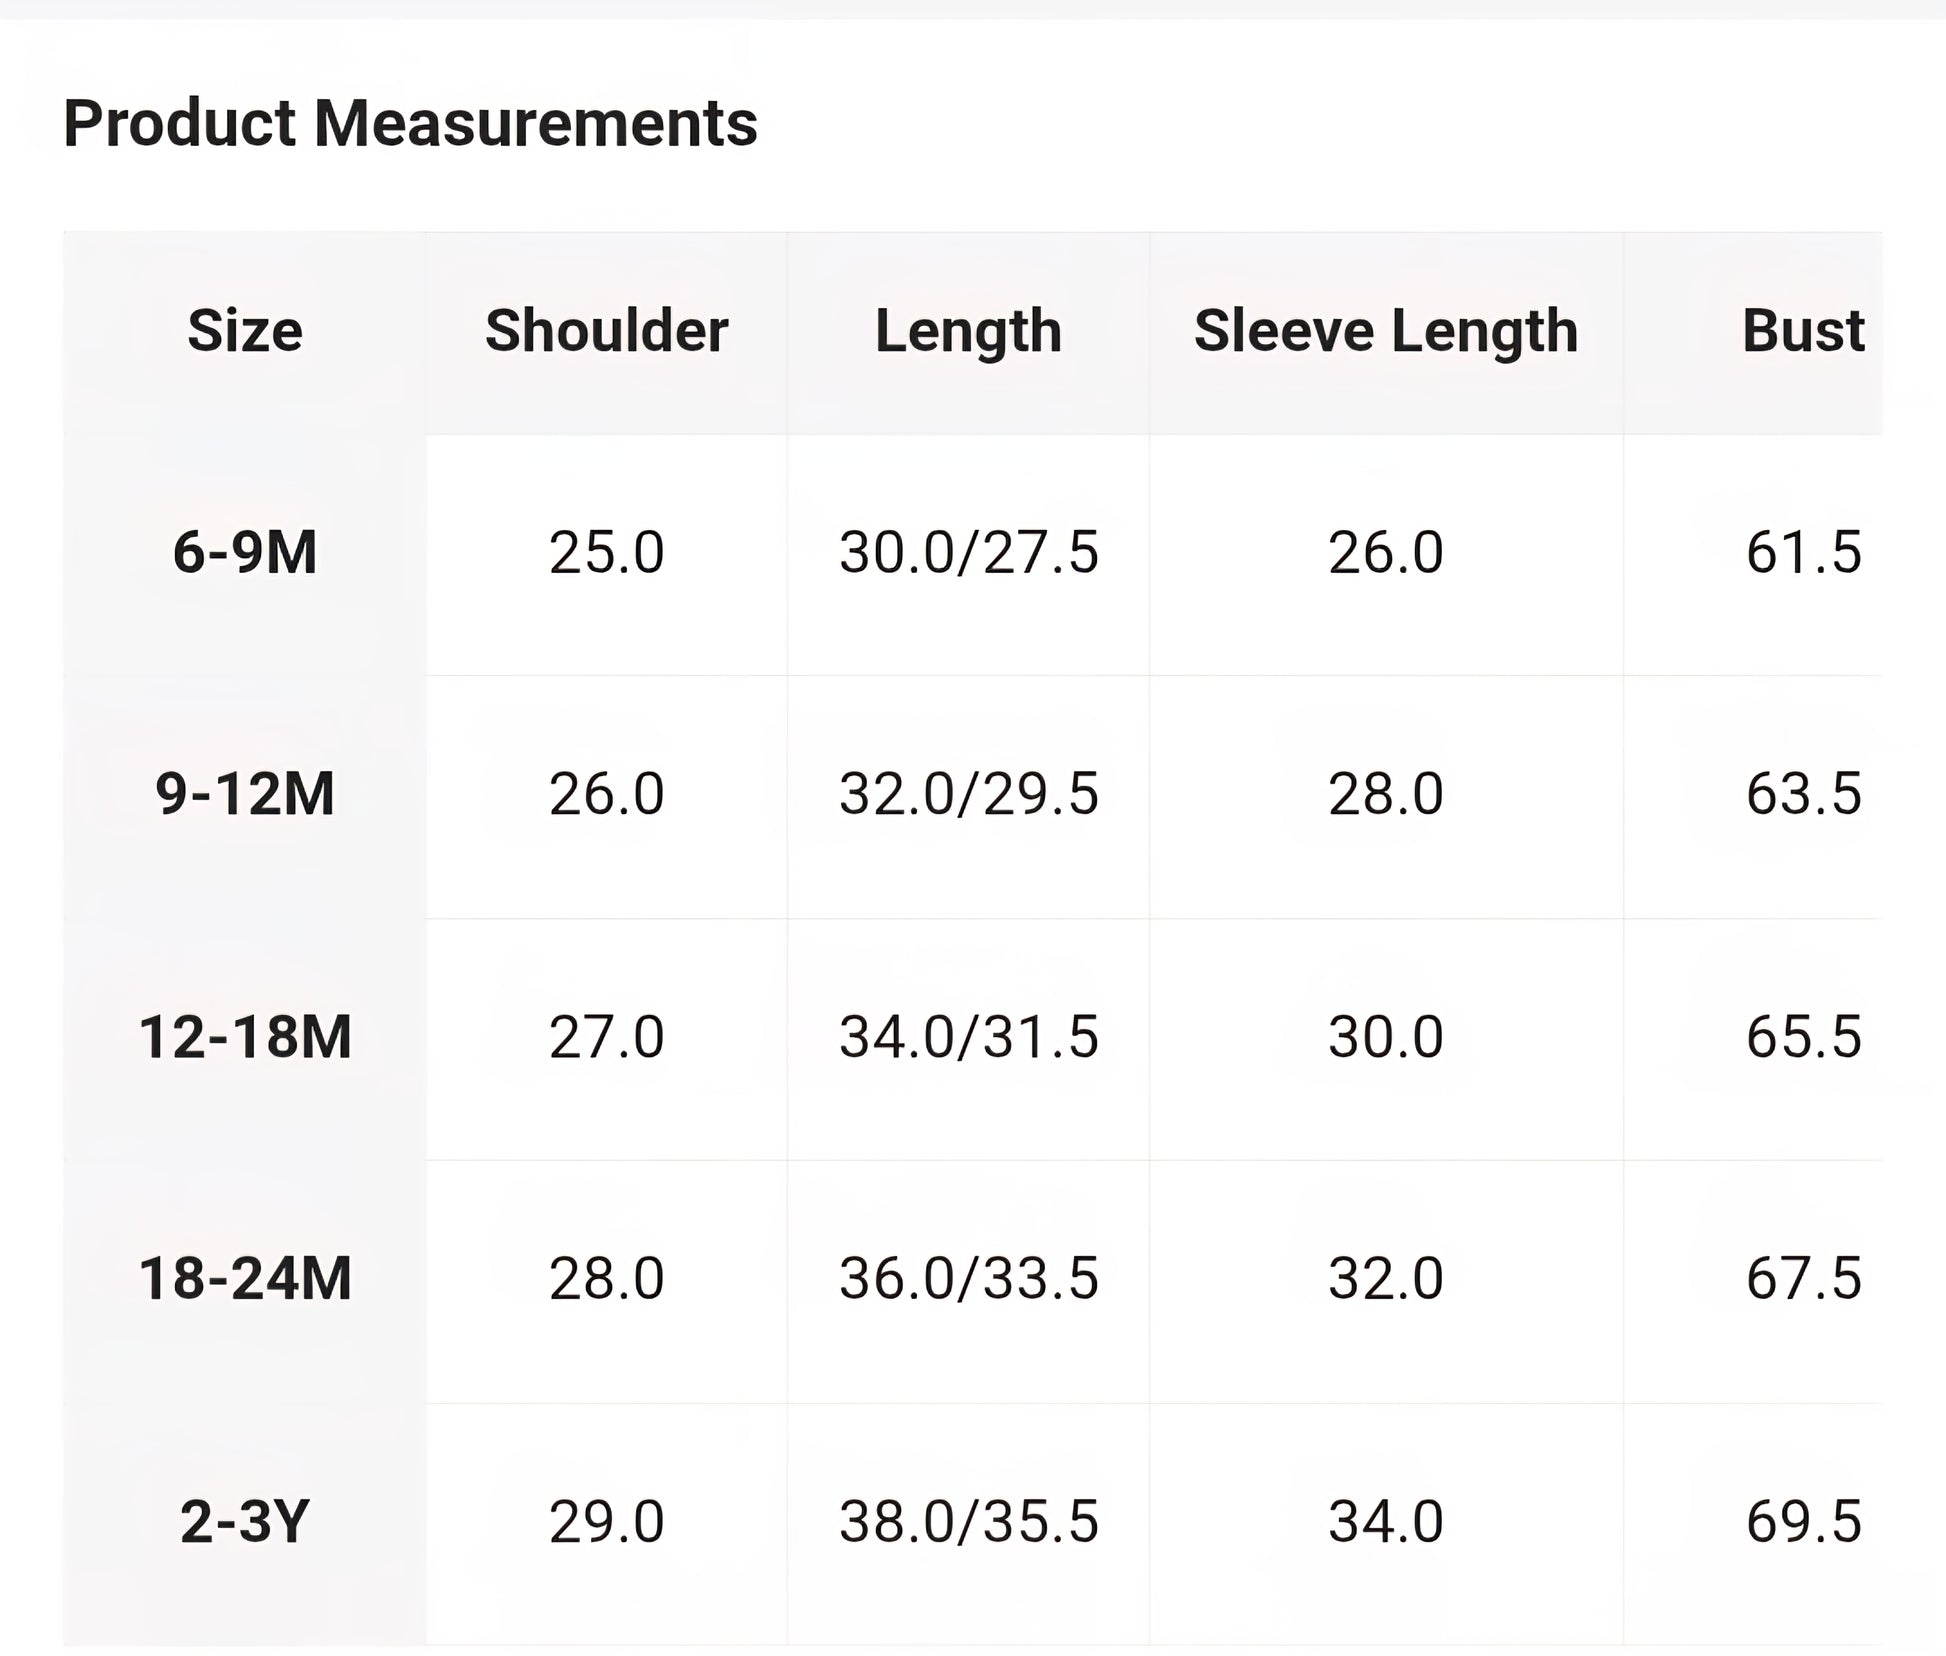Select the 38.0/35.5 length cell
The image size is (1946, 1656).
coord(968,1521)
